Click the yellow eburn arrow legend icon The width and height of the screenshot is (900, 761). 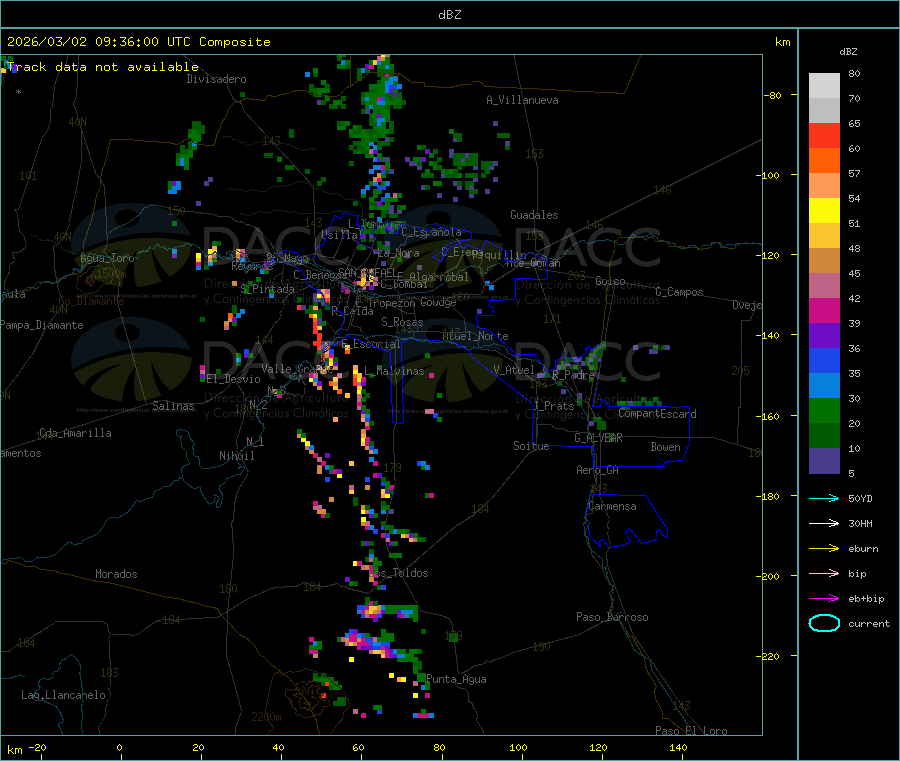click(824, 549)
